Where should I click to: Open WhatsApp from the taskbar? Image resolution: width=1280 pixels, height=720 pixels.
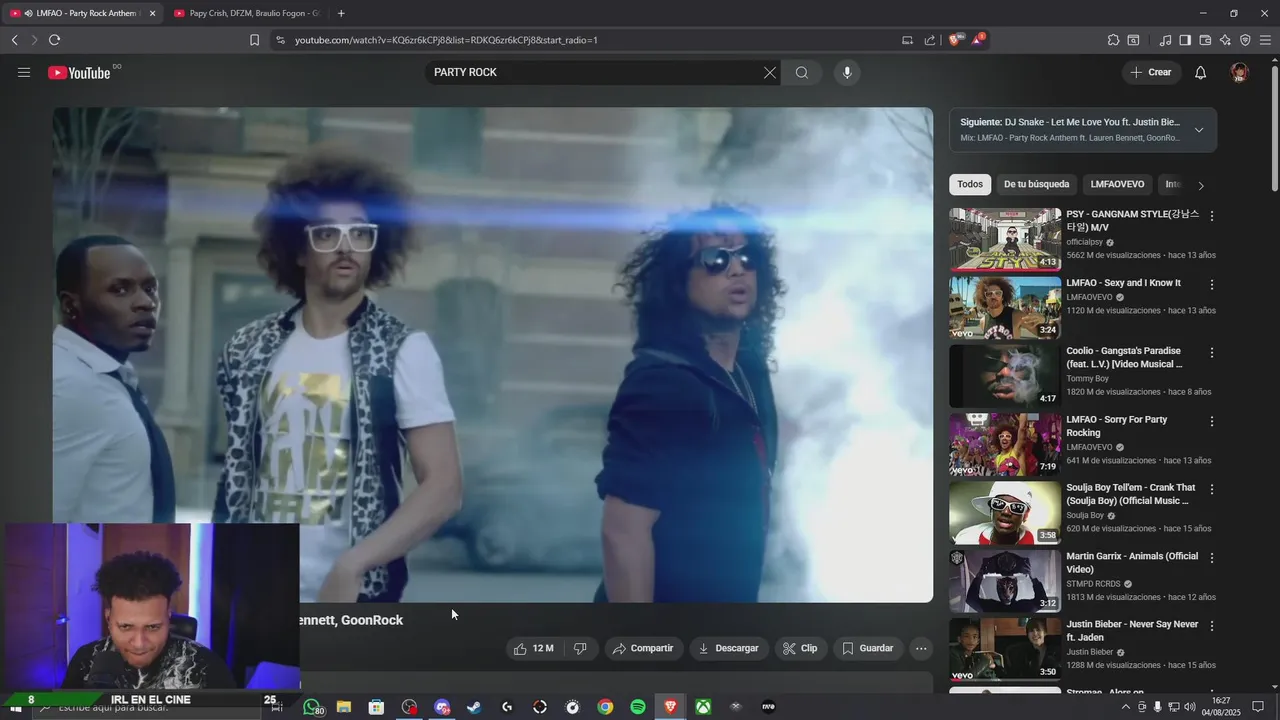[312, 707]
